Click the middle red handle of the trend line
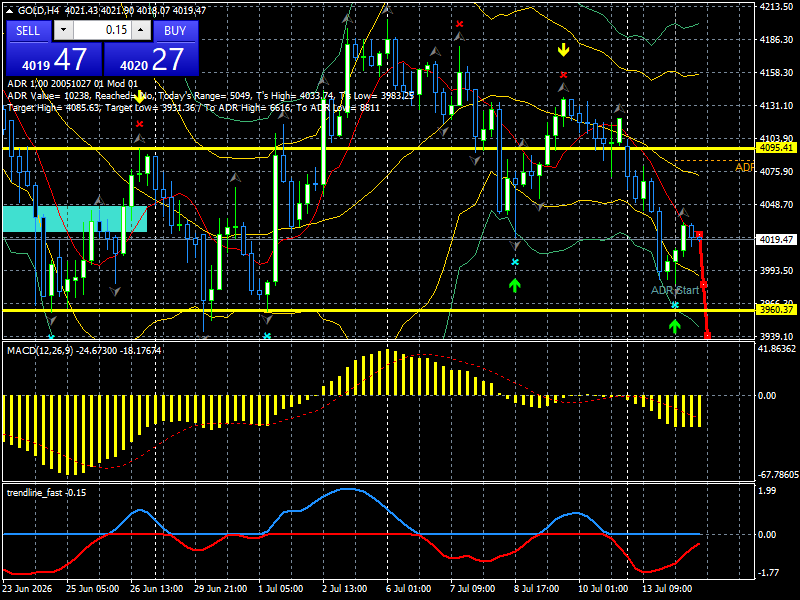 (x=704, y=285)
